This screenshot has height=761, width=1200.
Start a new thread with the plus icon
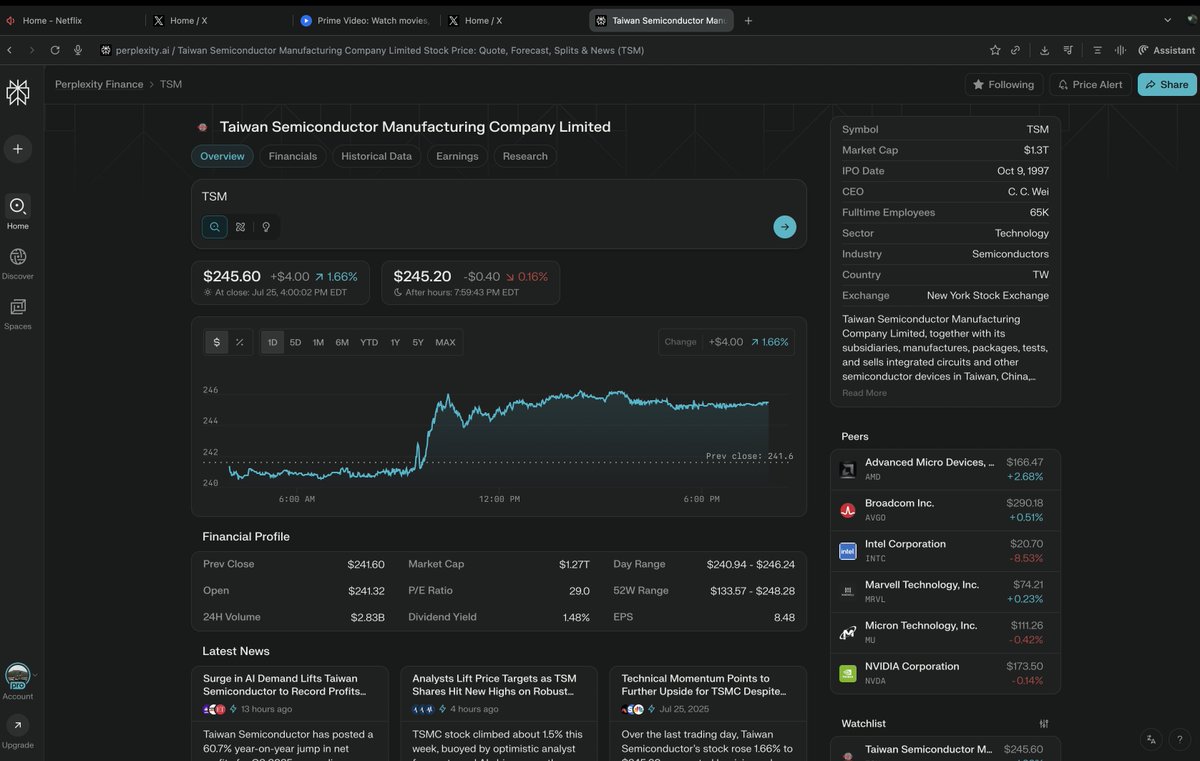(17, 149)
